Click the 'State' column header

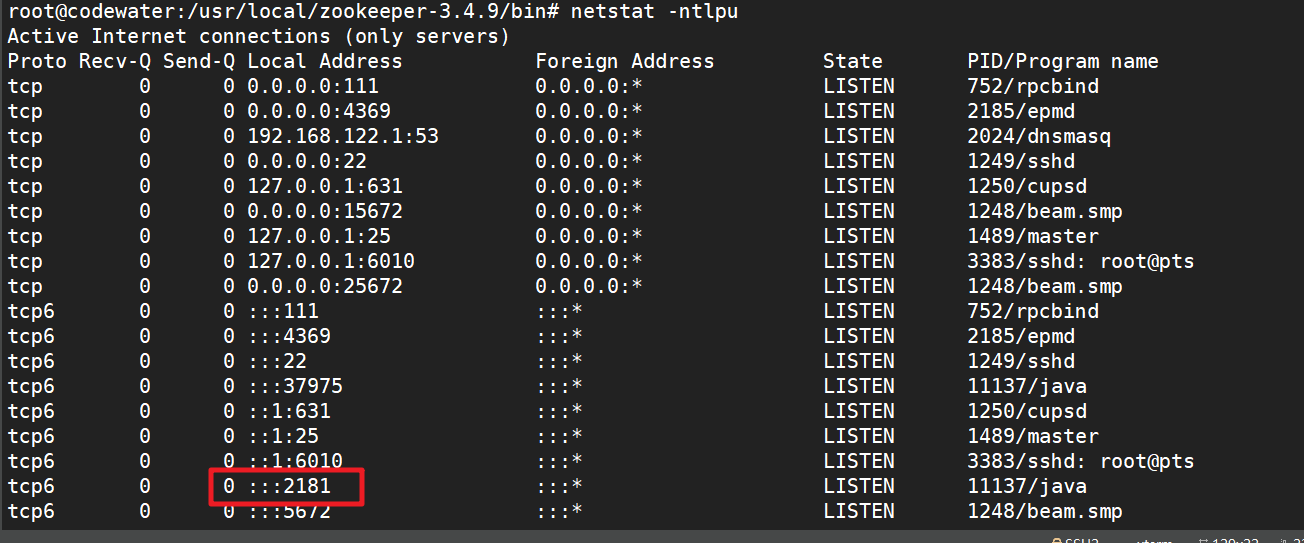[x=853, y=62]
